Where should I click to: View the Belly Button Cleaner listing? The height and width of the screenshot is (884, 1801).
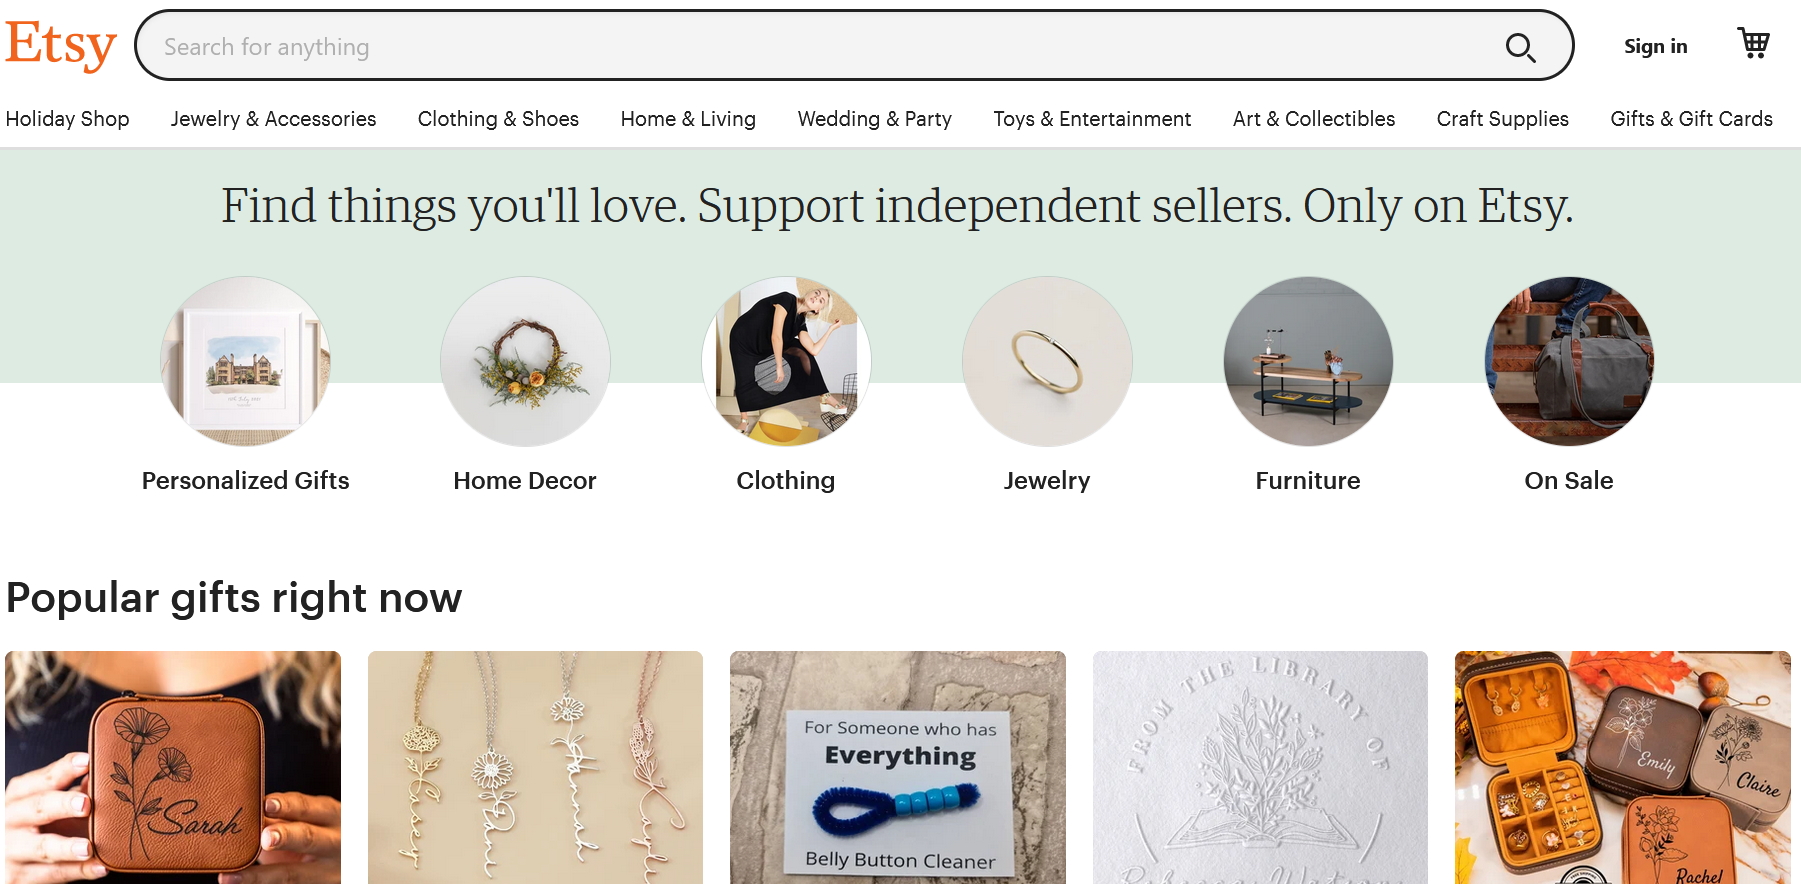[x=898, y=767]
